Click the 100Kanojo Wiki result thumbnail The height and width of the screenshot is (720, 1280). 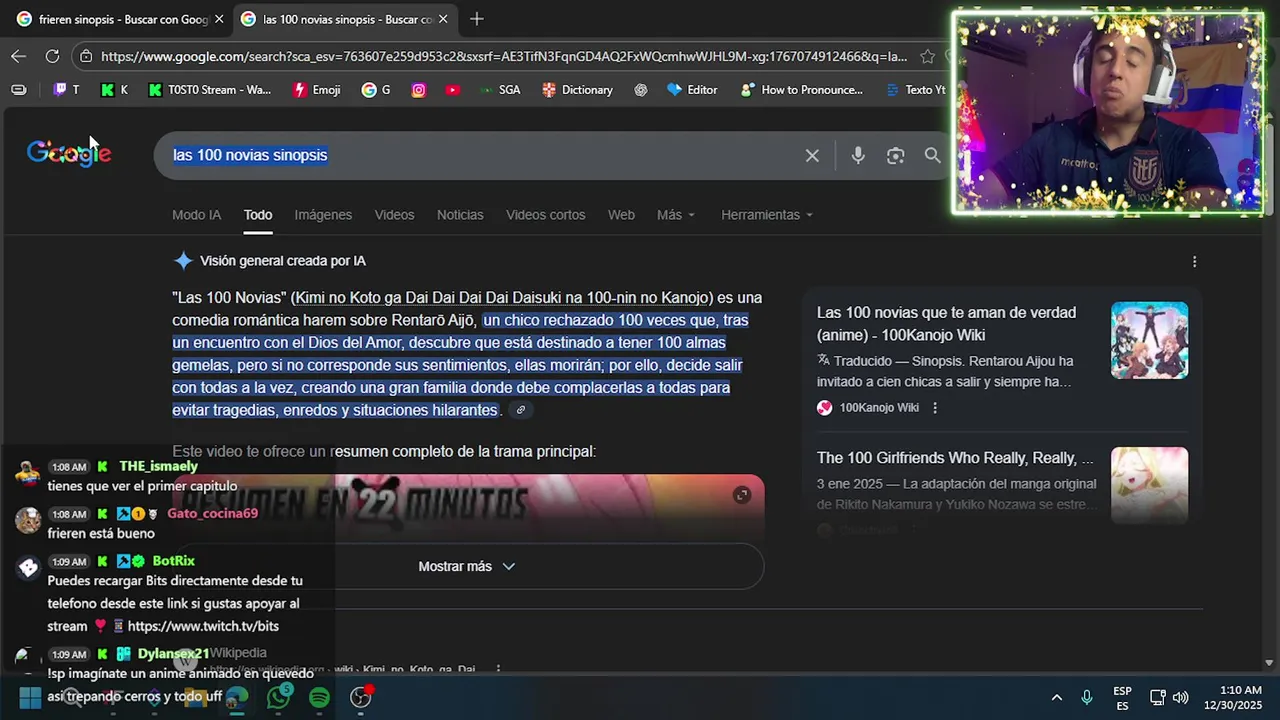pyautogui.click(x=1149, y=340)
